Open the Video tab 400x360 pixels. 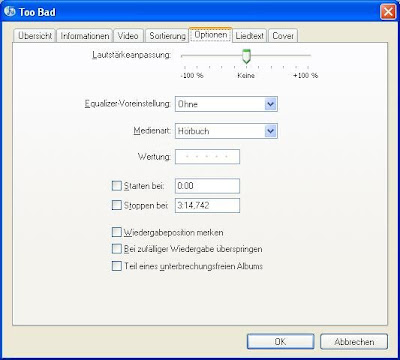coord(128,36)
